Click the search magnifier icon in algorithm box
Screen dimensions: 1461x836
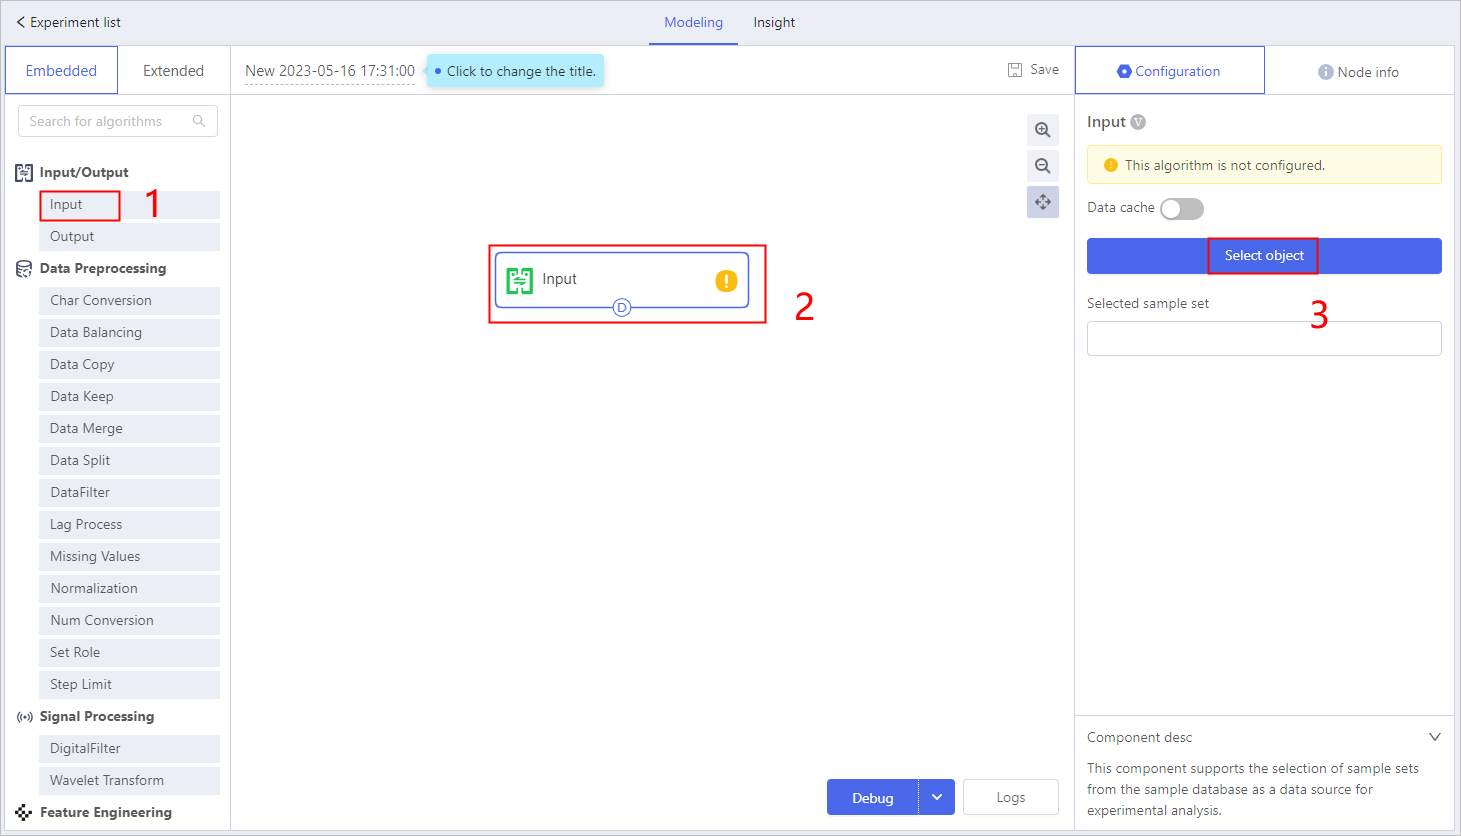coord(199,121)
